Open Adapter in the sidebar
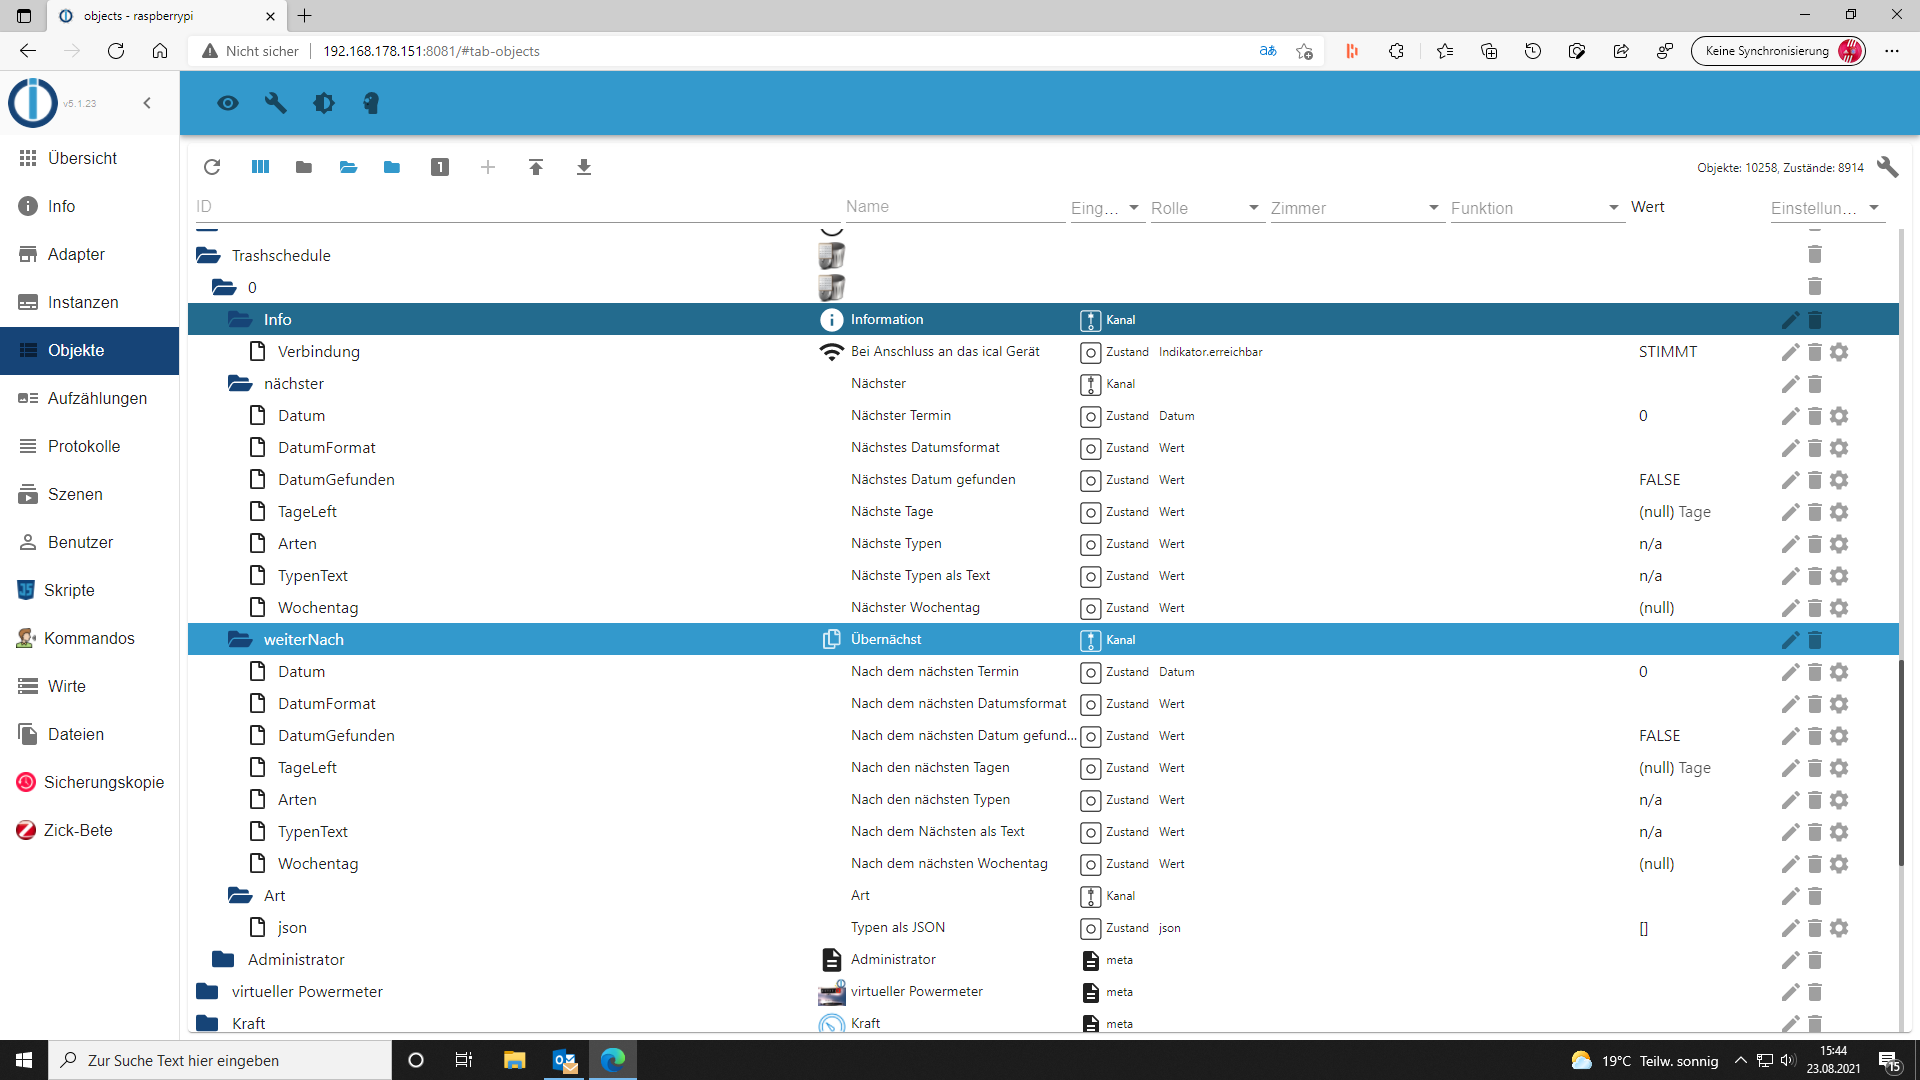Viewport: 1920px width, 1080px height. 76,254
